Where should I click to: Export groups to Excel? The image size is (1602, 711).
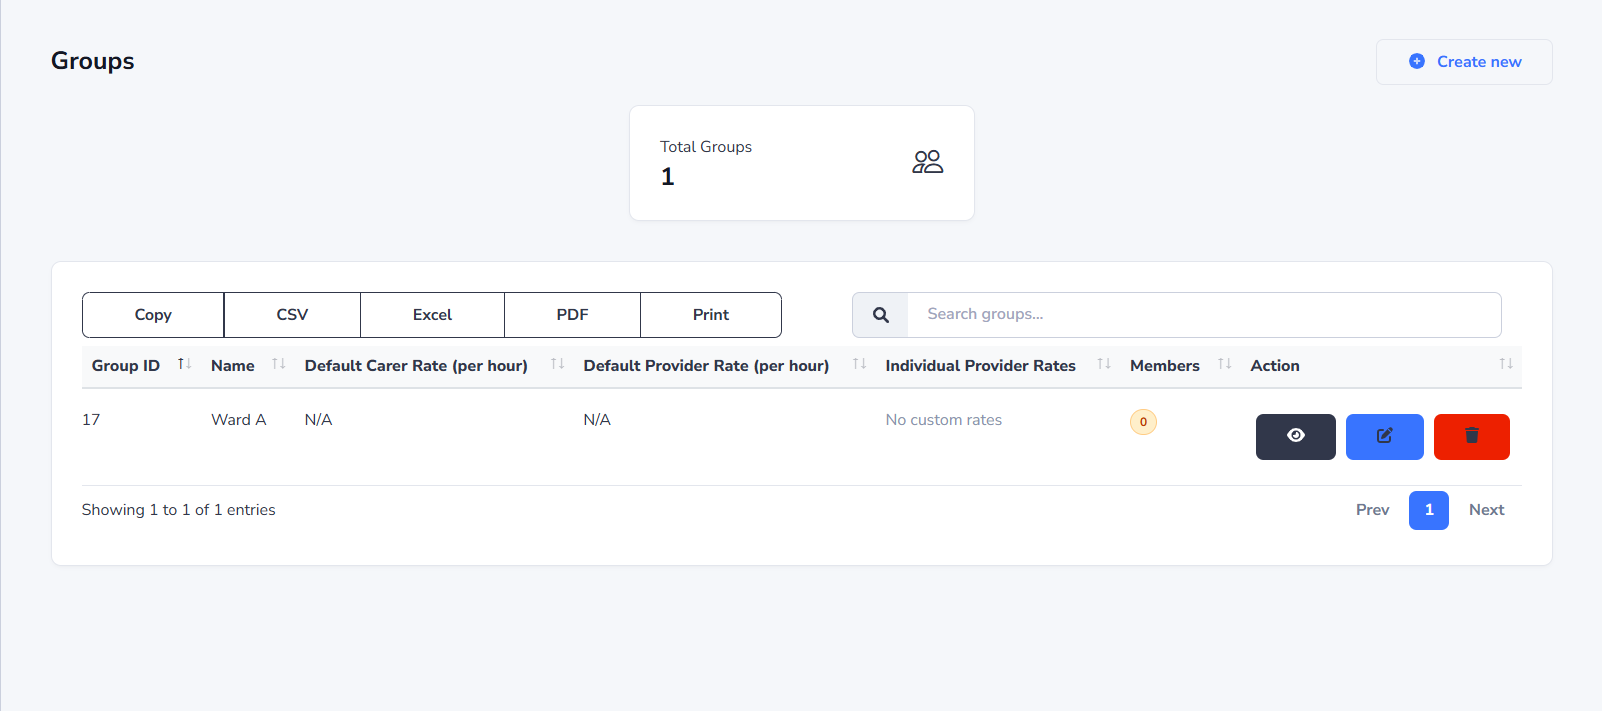(432, 315)
